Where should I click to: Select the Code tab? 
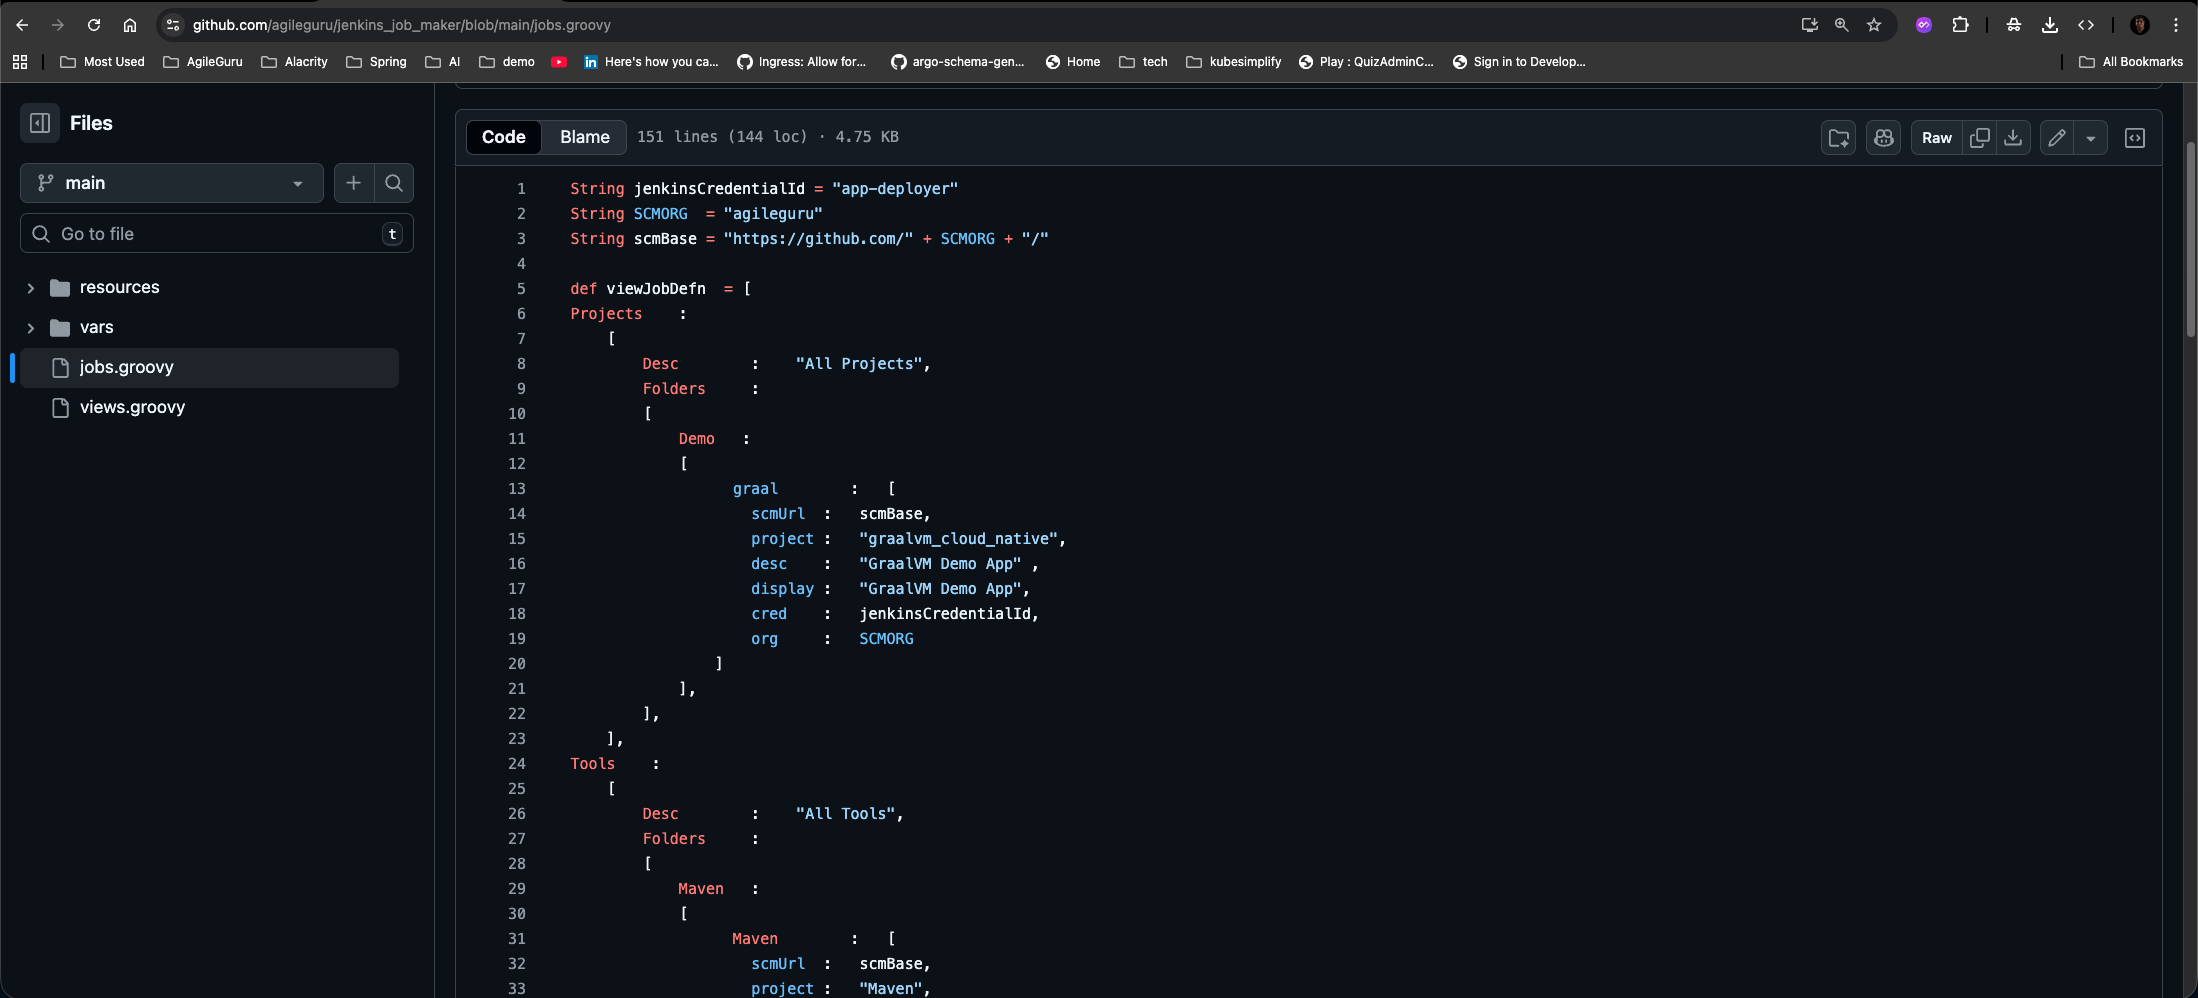503,137
